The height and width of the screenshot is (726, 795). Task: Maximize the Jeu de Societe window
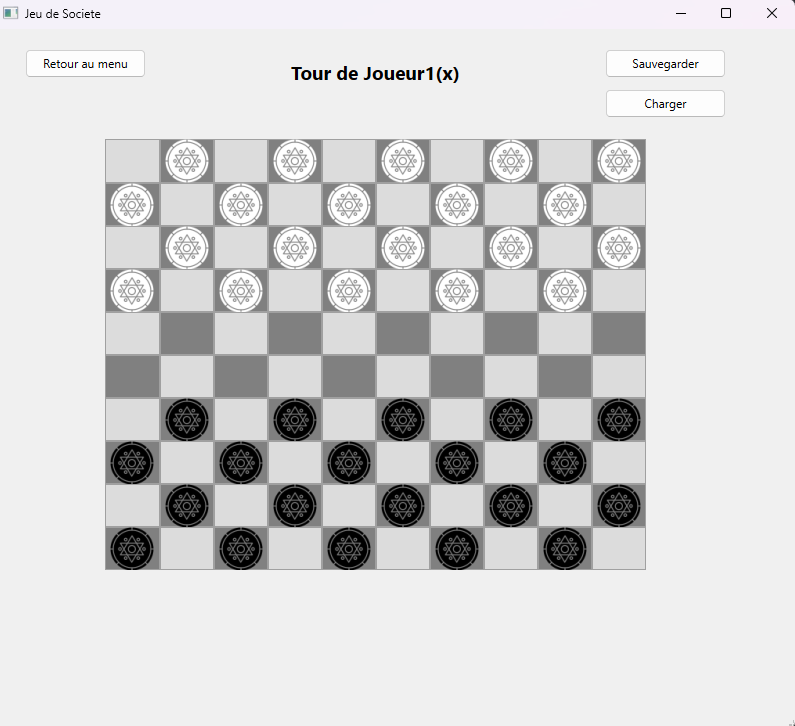726,14
